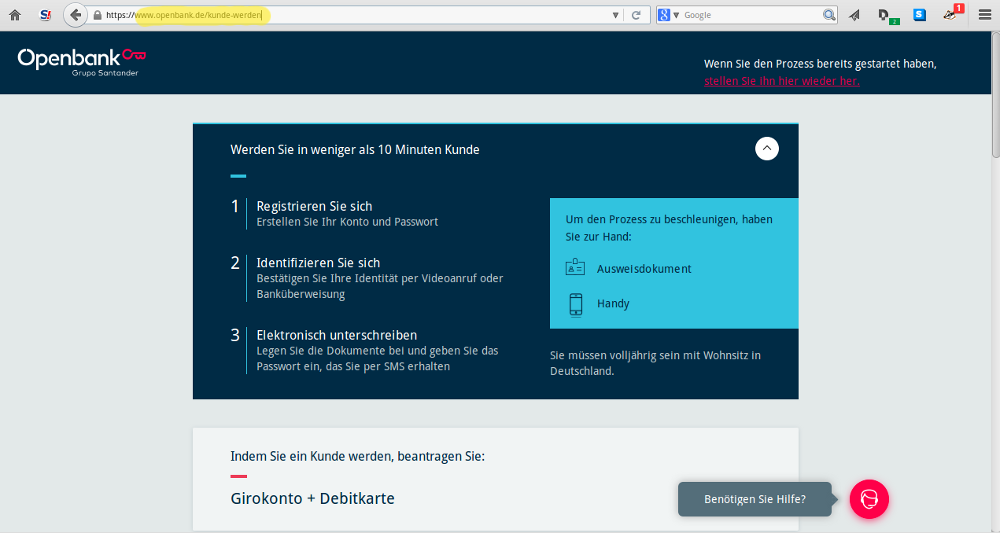Viewport: 1000px width, 533px height.
Task: Click into the Google search field
Action: tap(750, 15)
